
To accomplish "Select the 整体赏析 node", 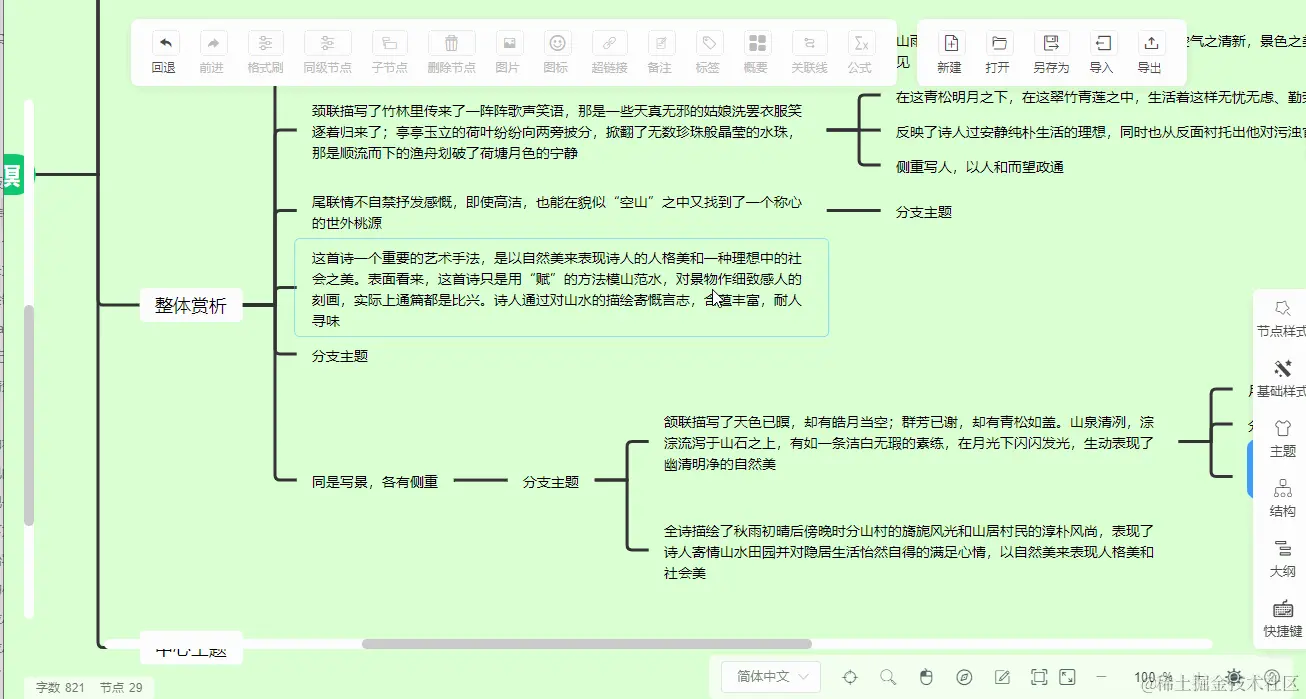I will (190, 305).
